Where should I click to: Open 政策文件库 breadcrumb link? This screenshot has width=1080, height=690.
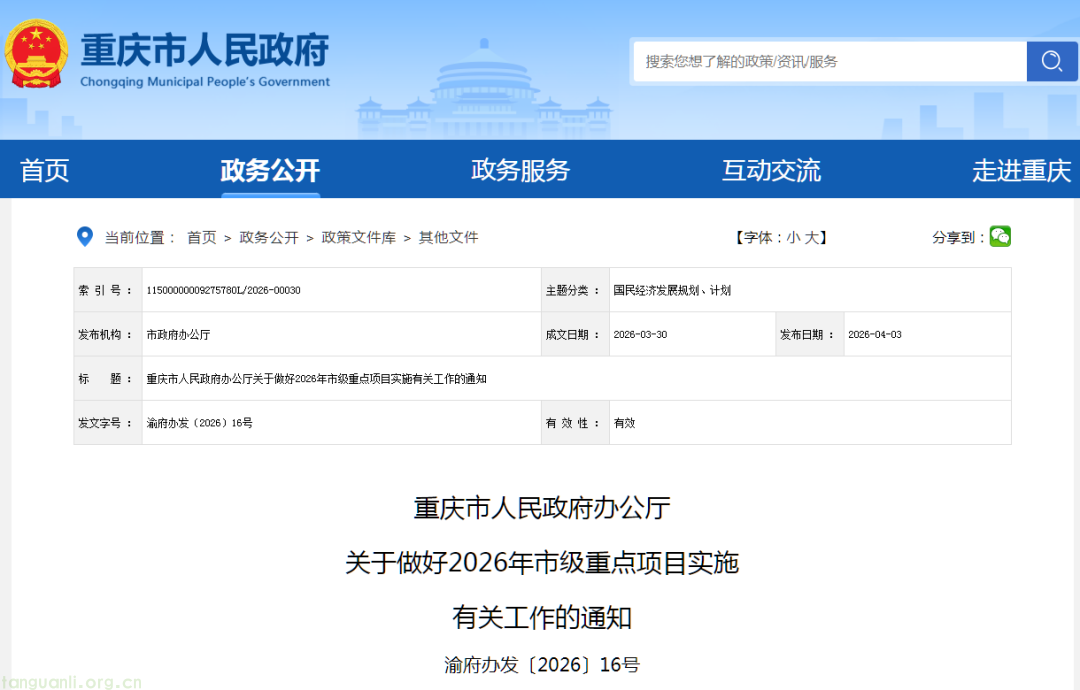pos(358,238)
